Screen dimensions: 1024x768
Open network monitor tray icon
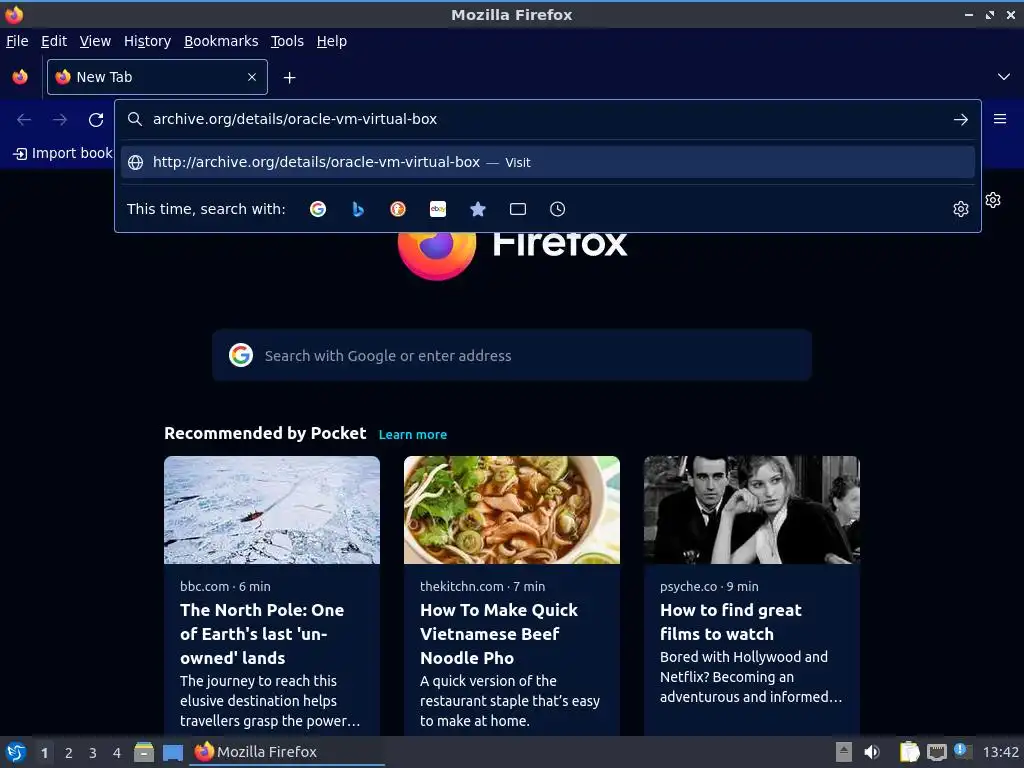tap(936, 752)
